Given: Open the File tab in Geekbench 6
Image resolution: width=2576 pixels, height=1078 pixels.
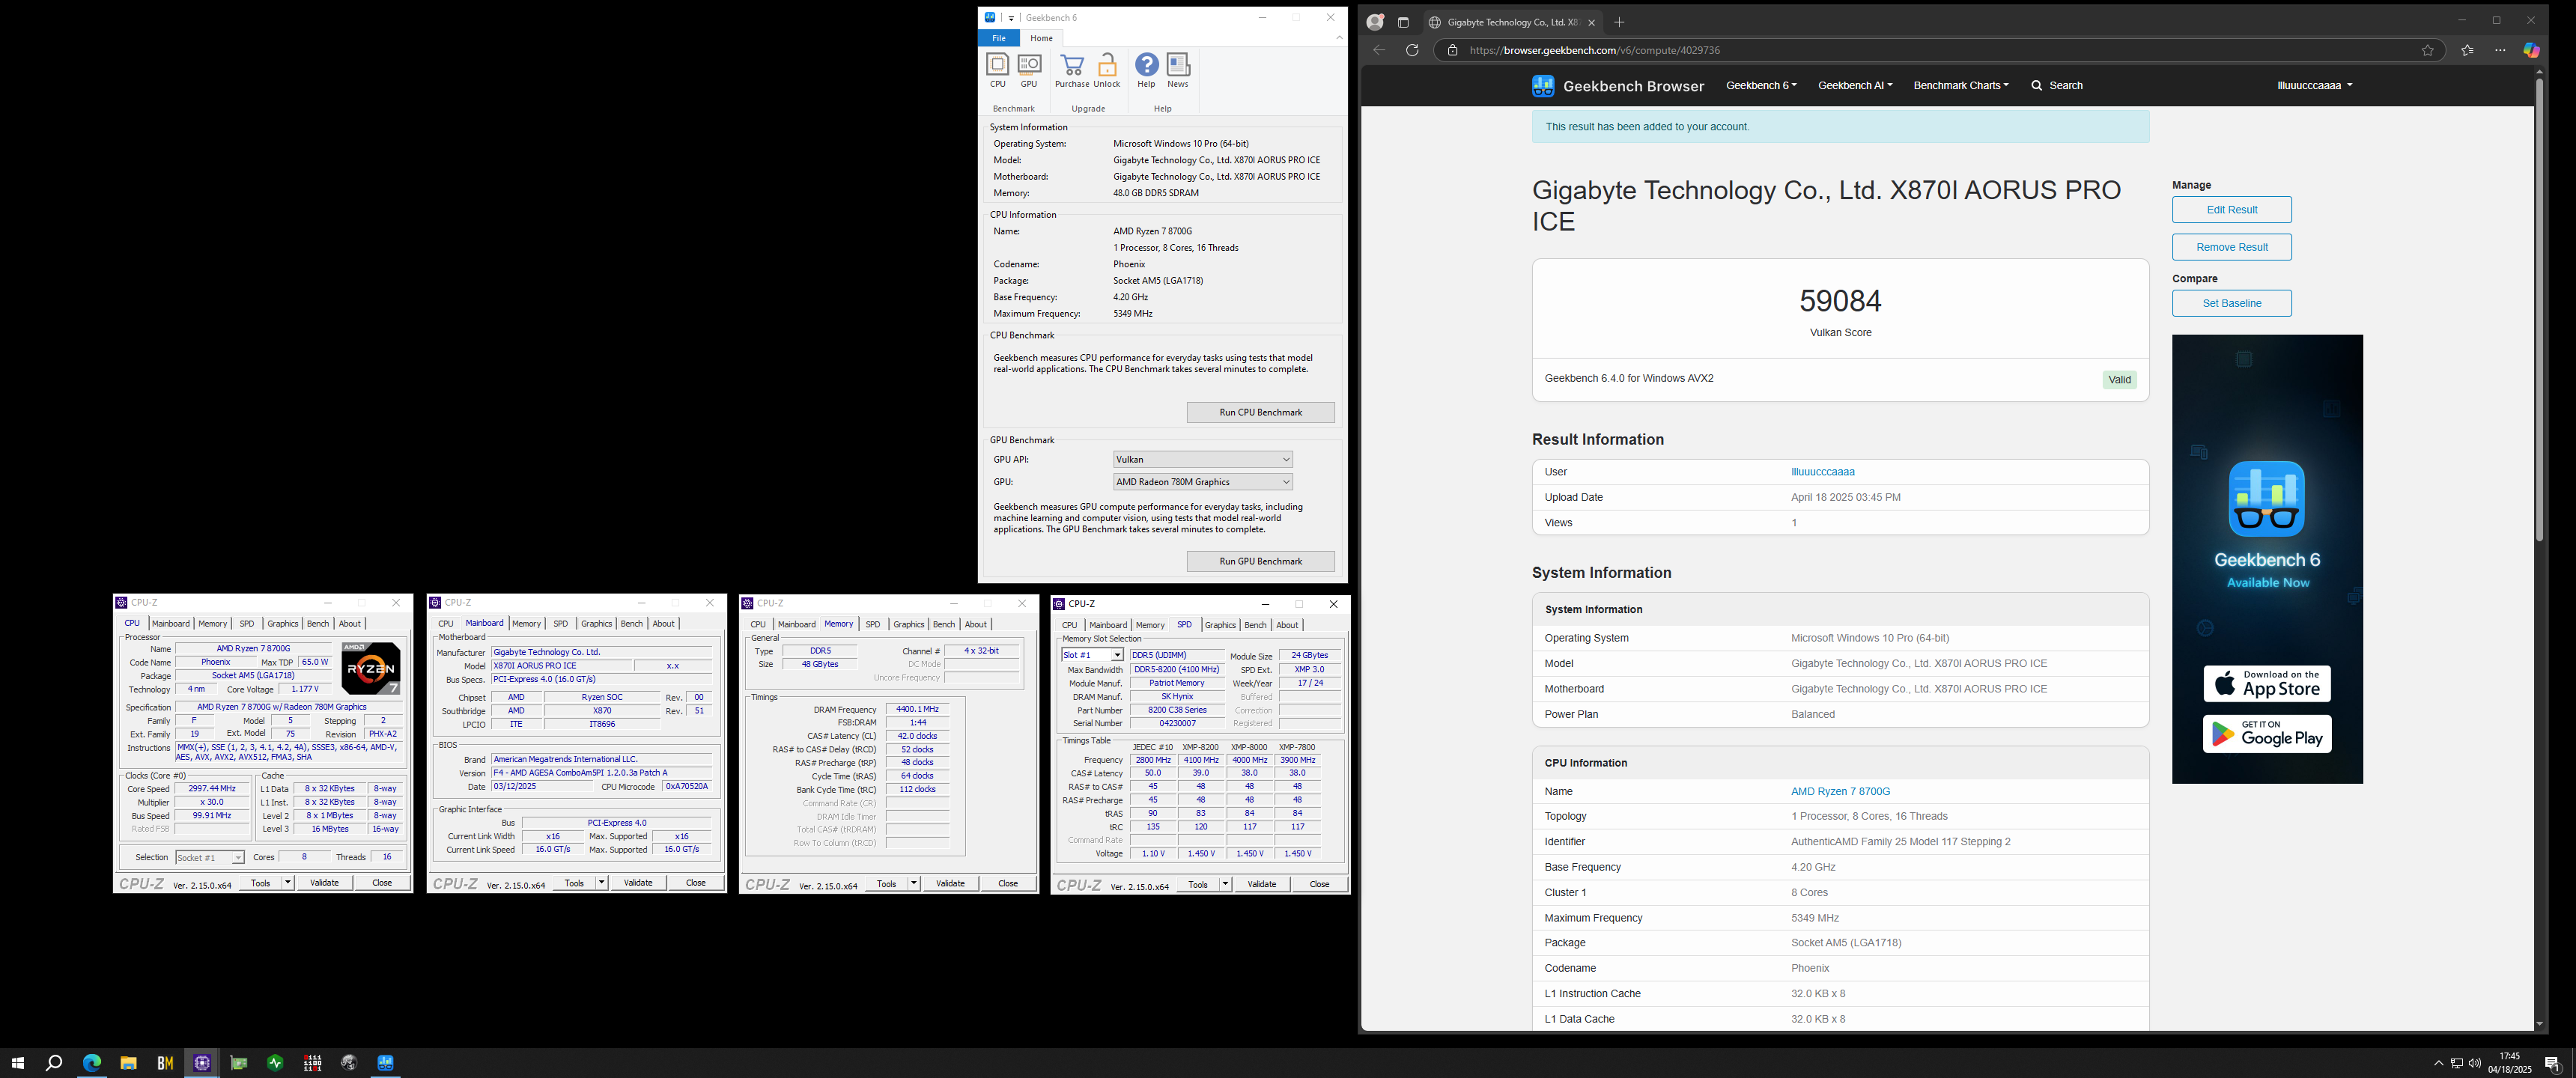Looking at the screenshot, I should coord(998,38).
